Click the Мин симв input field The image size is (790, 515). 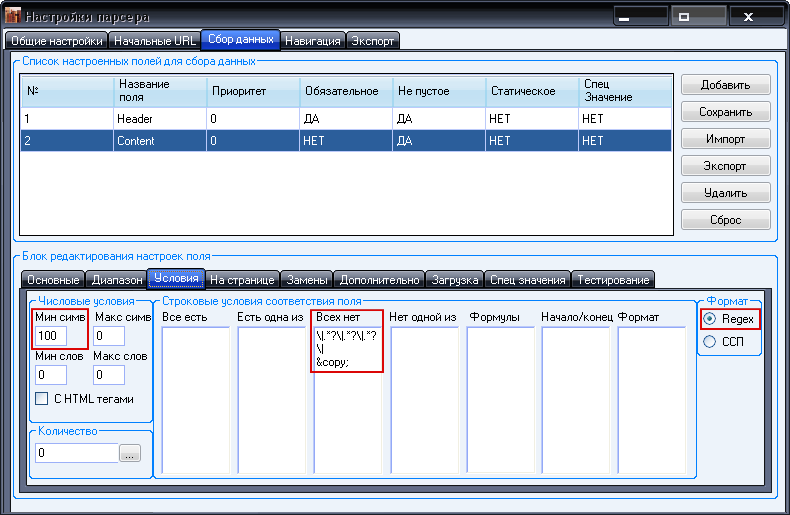coord(50,336)
